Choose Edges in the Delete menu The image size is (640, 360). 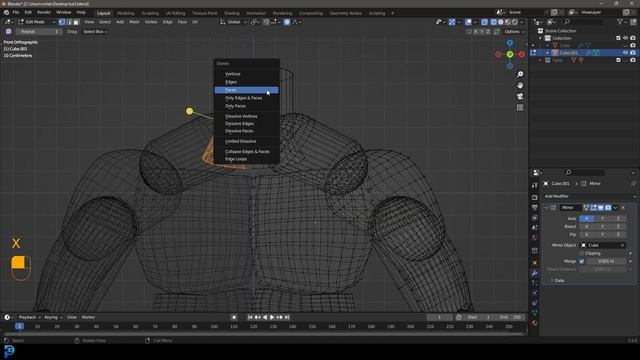point(247,82)
